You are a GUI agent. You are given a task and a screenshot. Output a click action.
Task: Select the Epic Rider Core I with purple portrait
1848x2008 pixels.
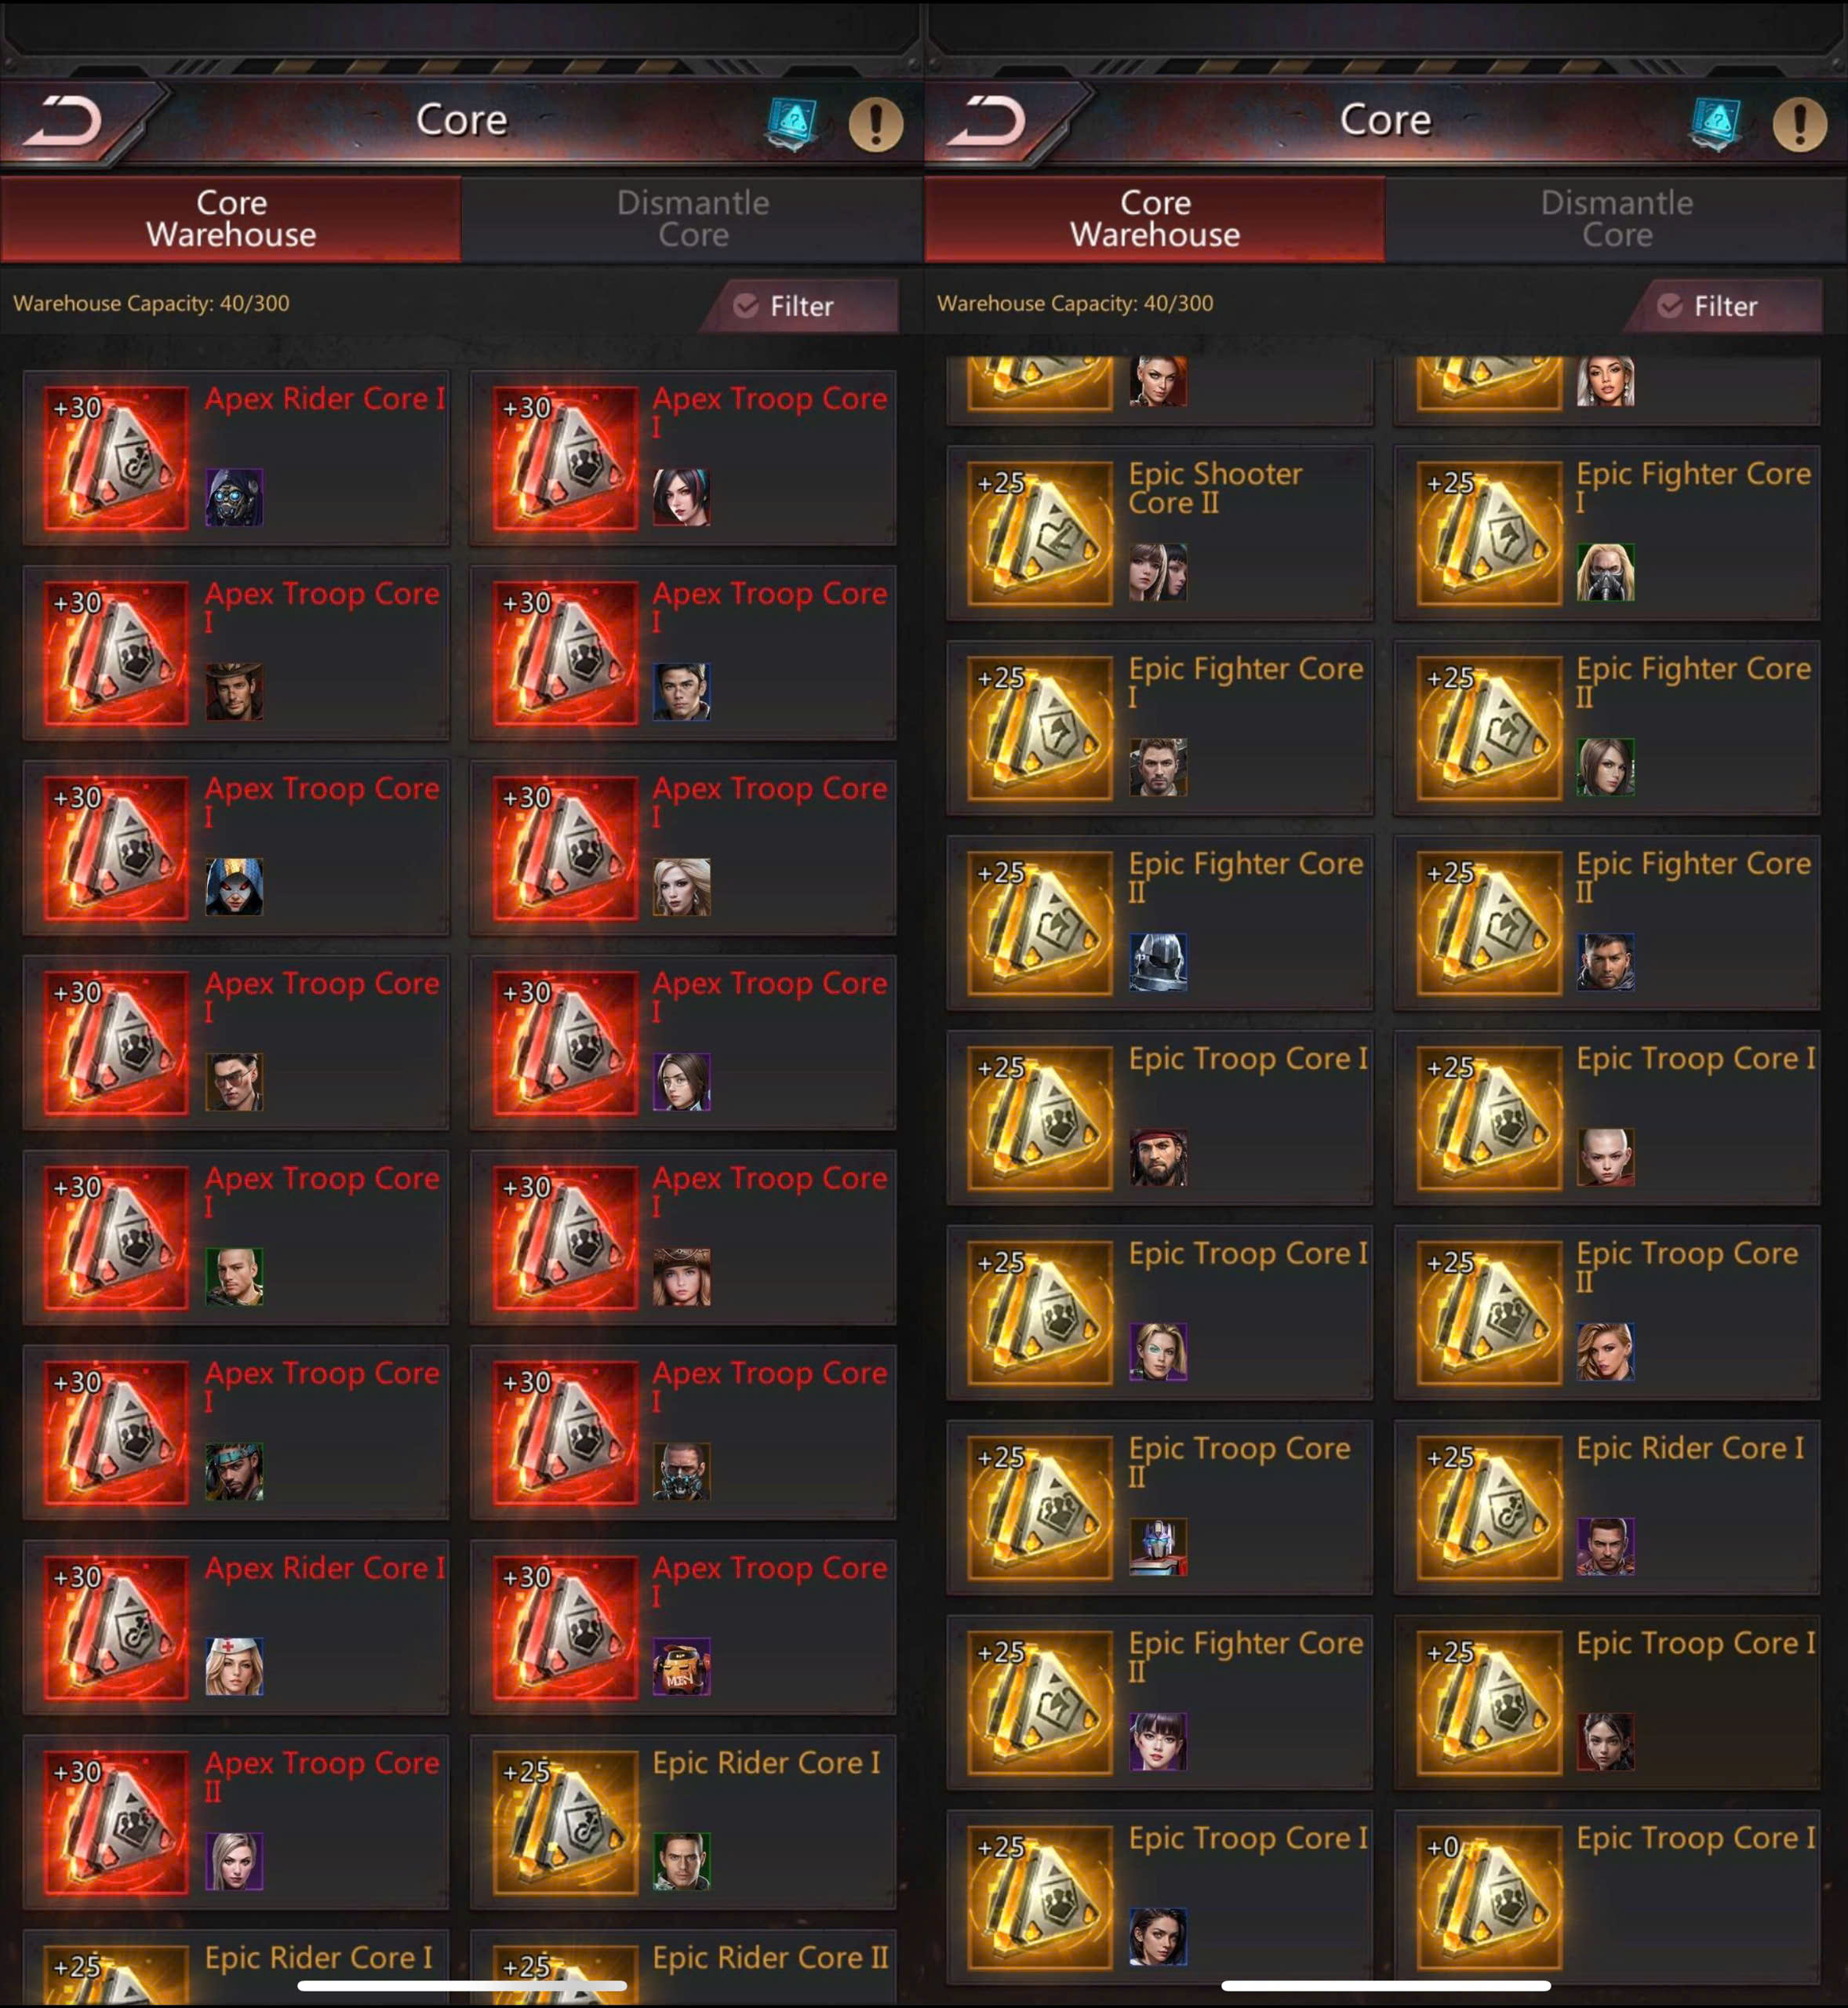click(1607, 1507)
